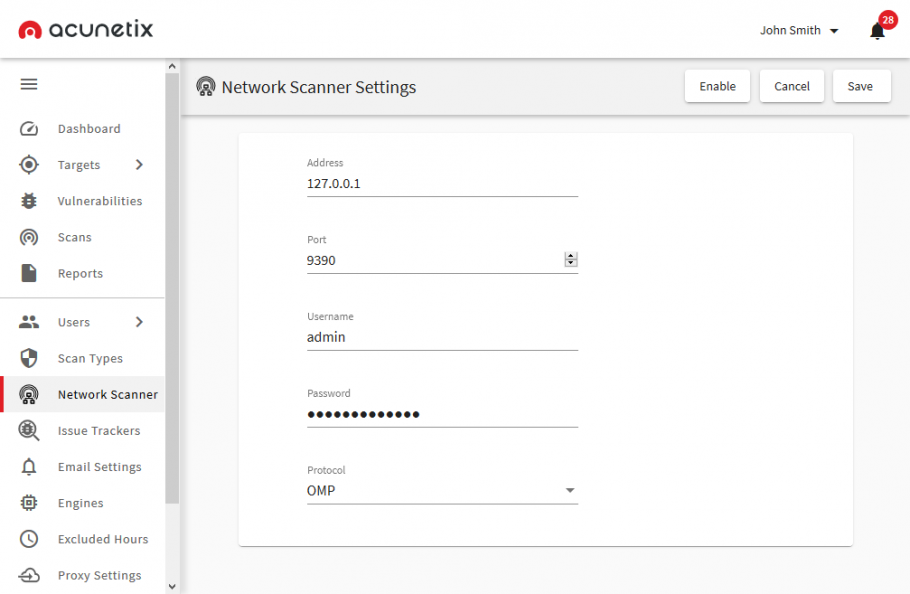Viewport: 910px width, 594px height.
Task: Click into the Address input field
Action: pos(442,184)
